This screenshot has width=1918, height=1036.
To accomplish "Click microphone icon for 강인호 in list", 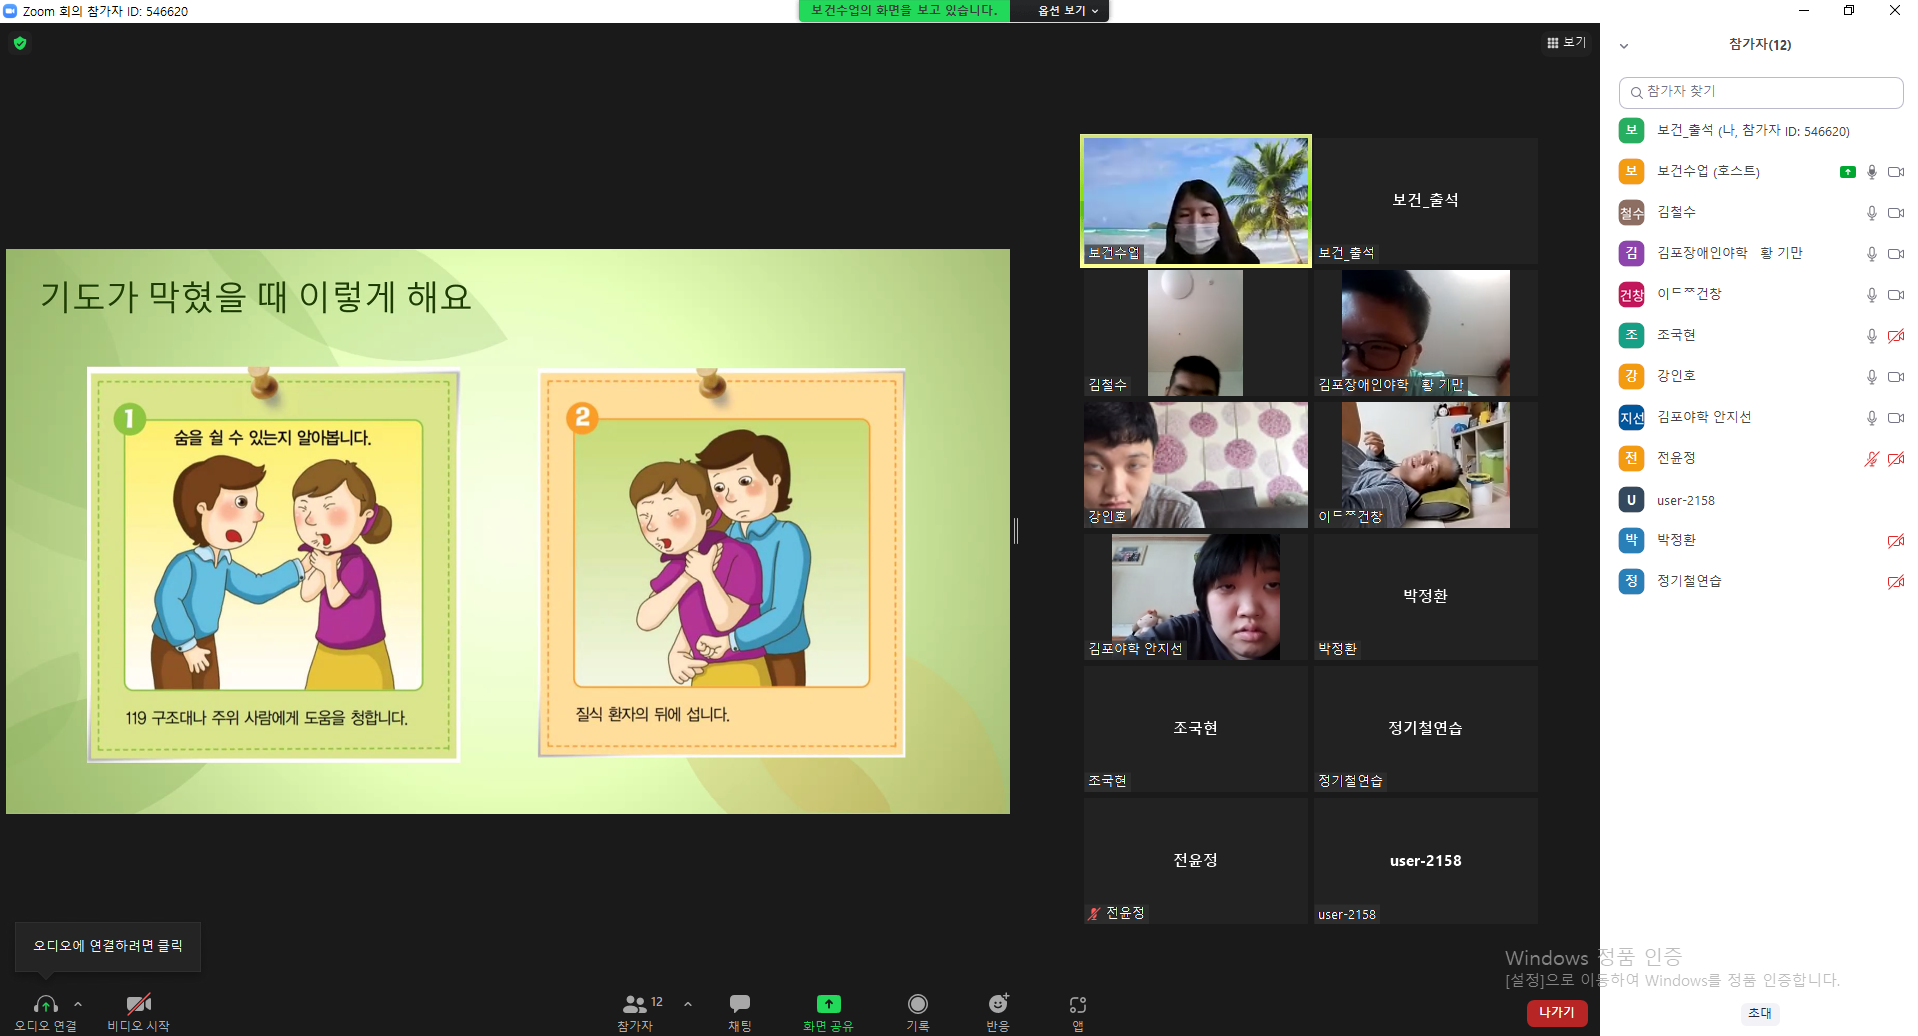I will tap(1872, 377).
